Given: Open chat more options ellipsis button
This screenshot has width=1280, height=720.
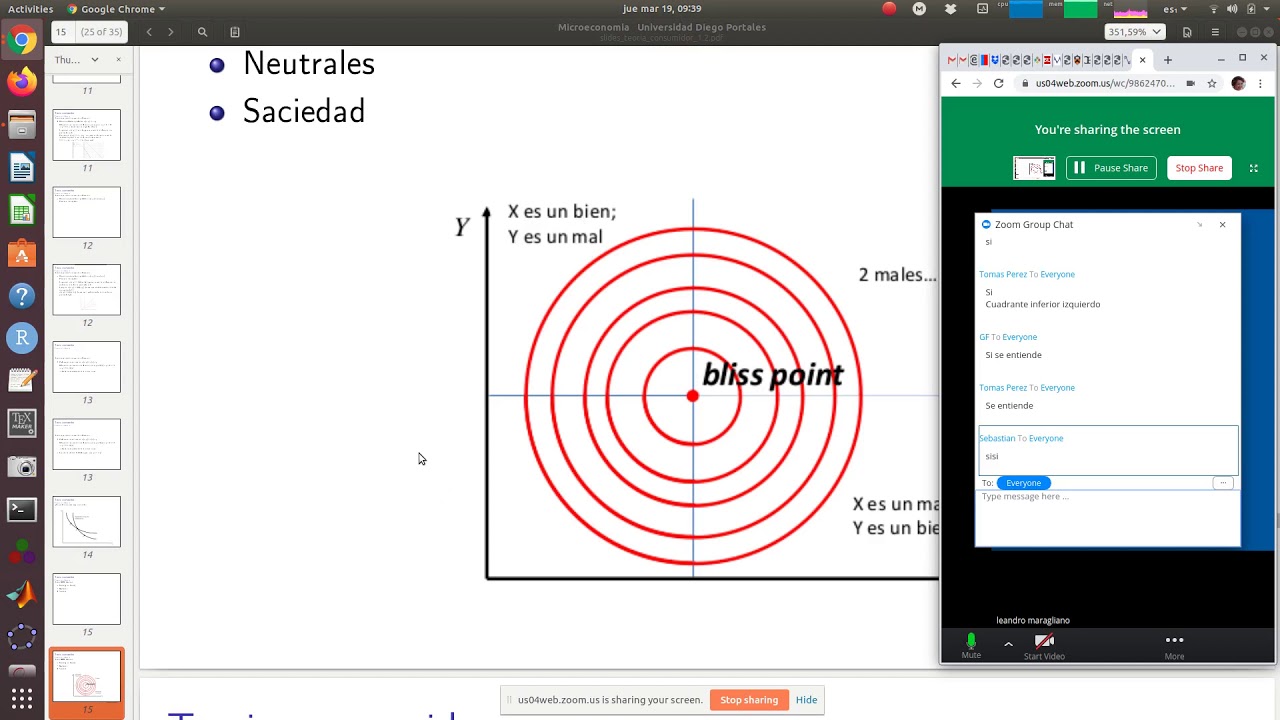Looking at the screenshot, I should tap(1222, 483).
